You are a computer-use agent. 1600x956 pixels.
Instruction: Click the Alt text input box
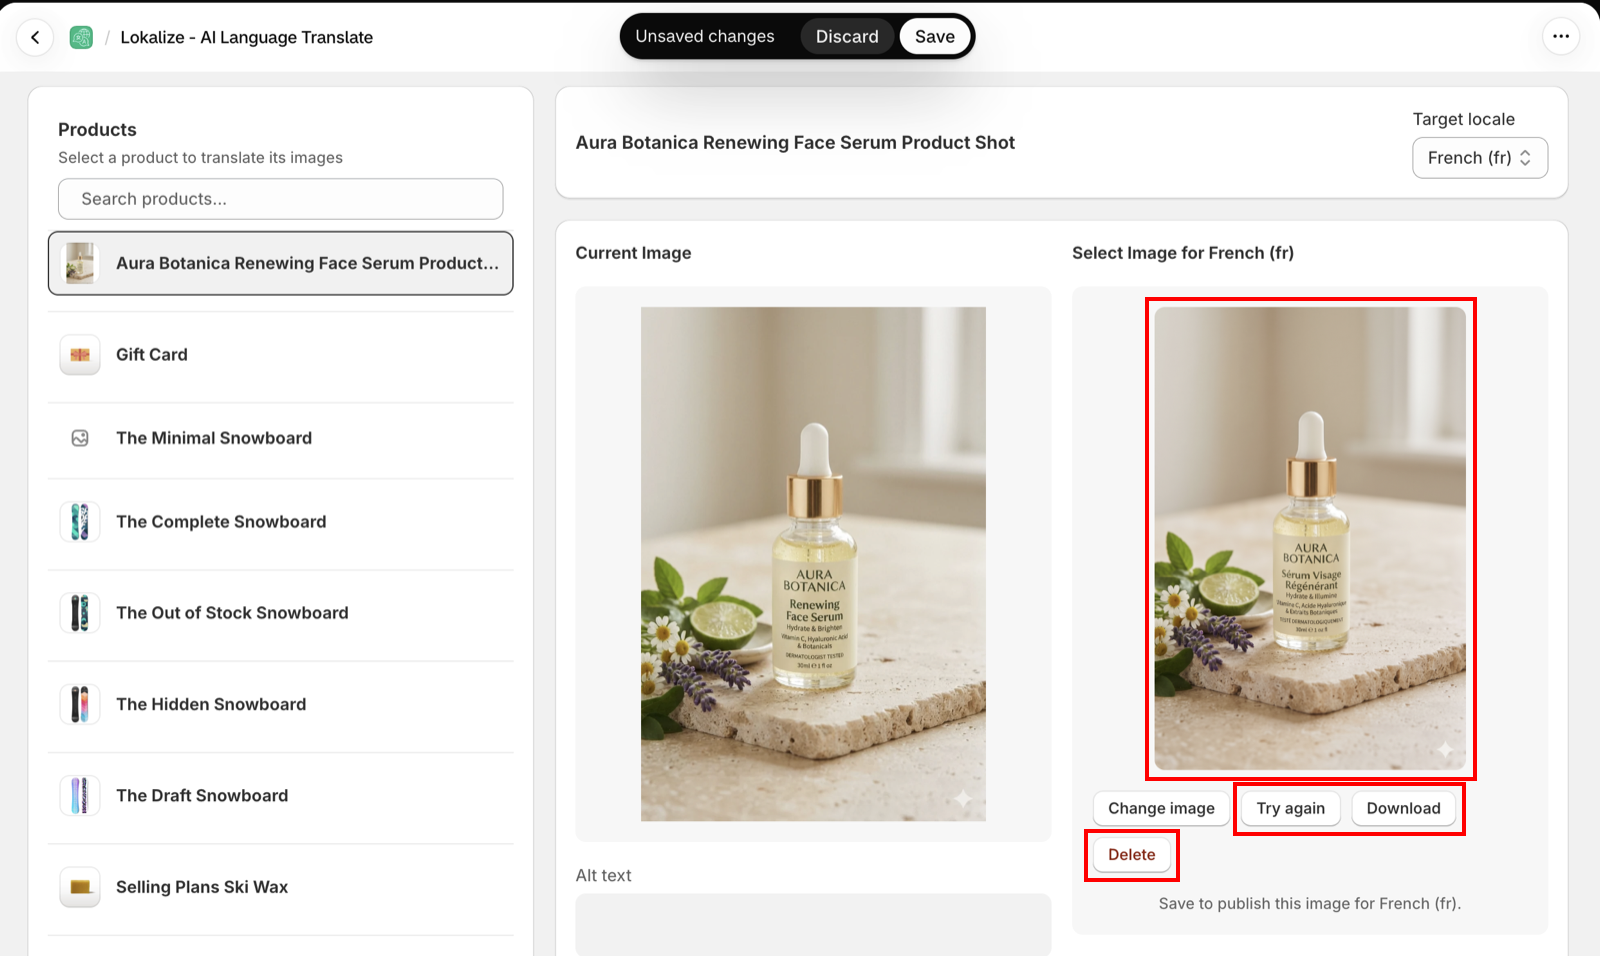813,925
